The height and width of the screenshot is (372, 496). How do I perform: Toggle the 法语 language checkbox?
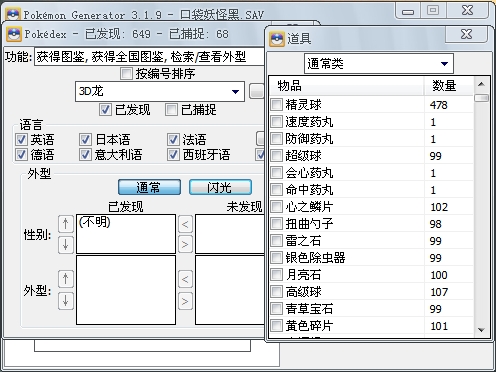point(173,139)
